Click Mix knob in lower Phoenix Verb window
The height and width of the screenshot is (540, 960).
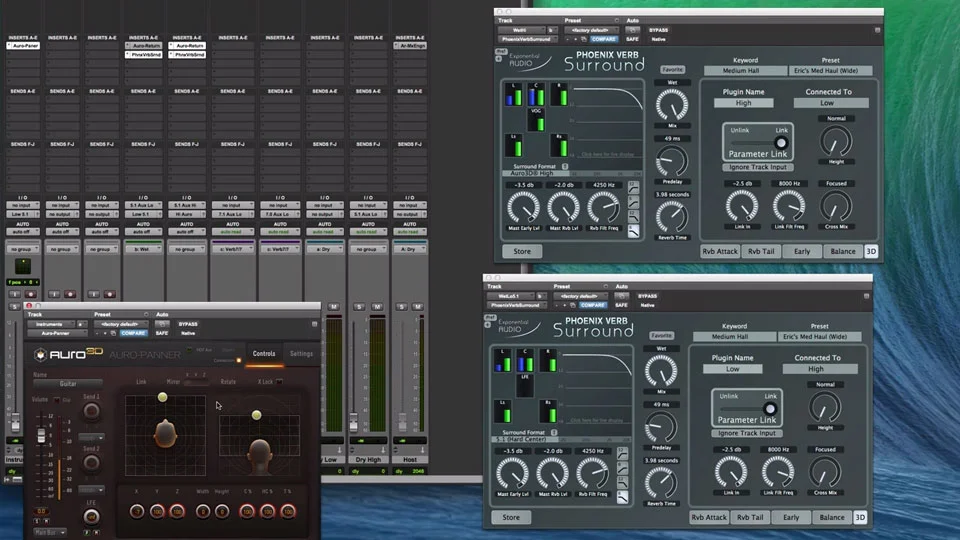(661, 371)
